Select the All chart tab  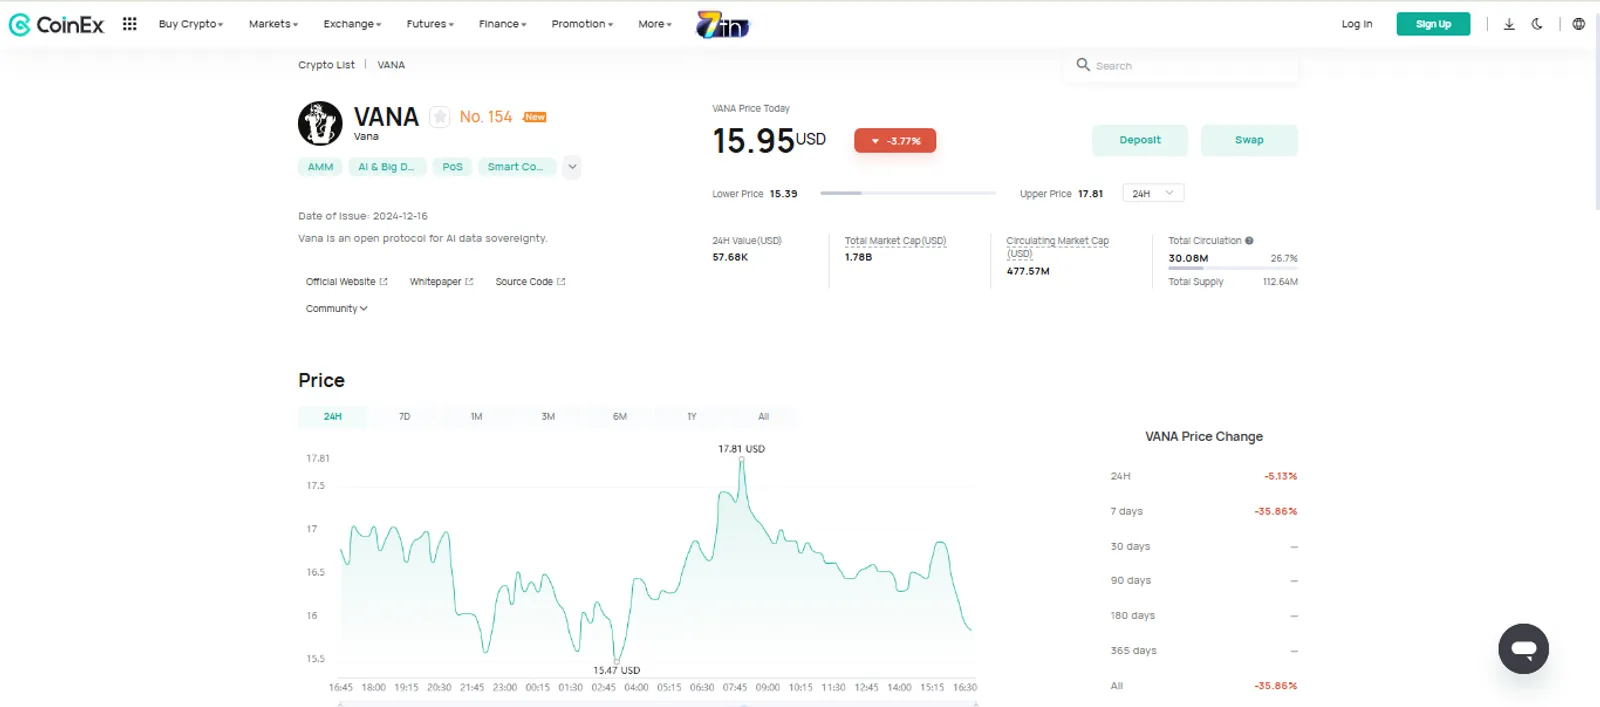763,416
